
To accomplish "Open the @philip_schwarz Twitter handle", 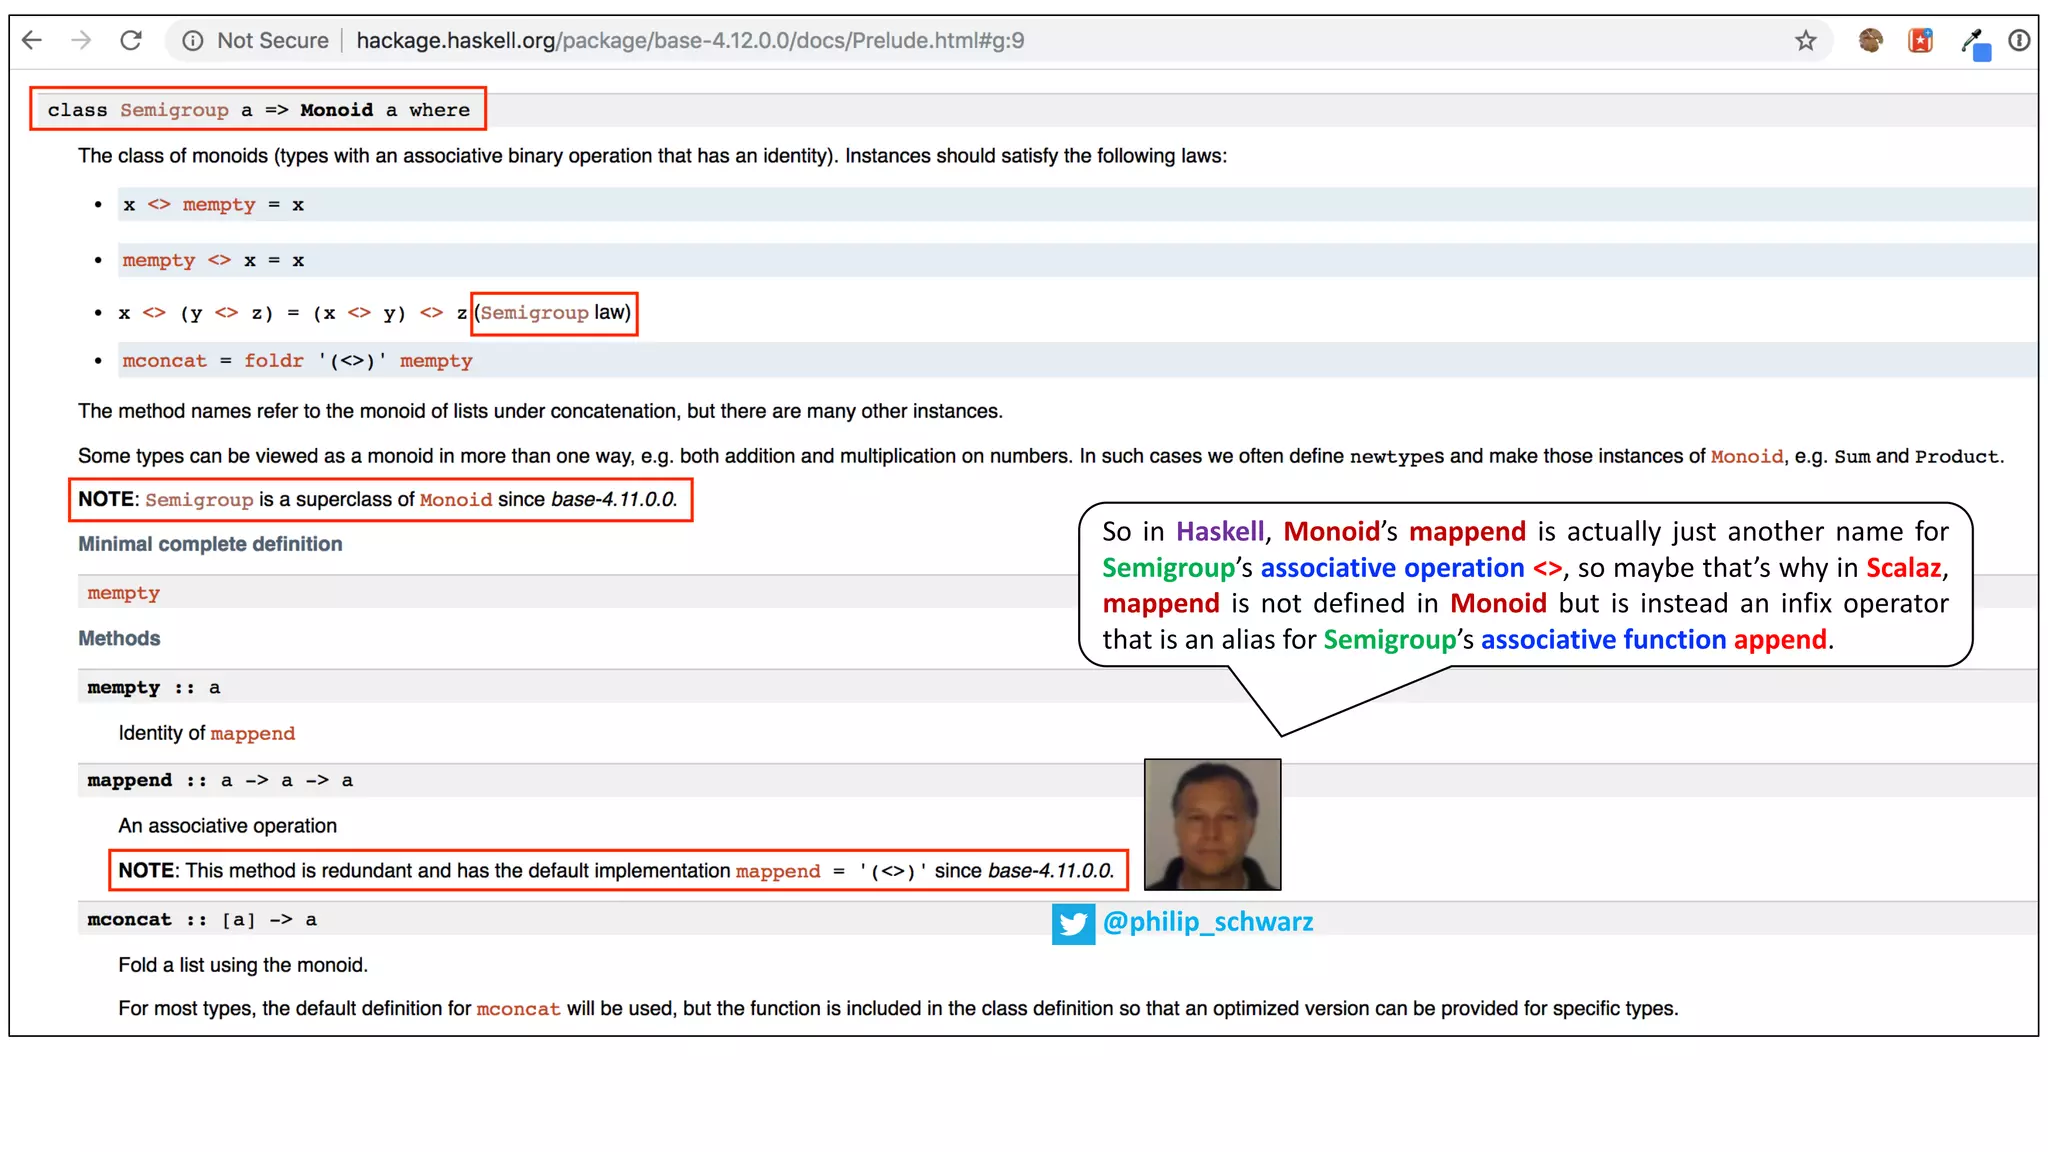I will tap(1207, 921).
